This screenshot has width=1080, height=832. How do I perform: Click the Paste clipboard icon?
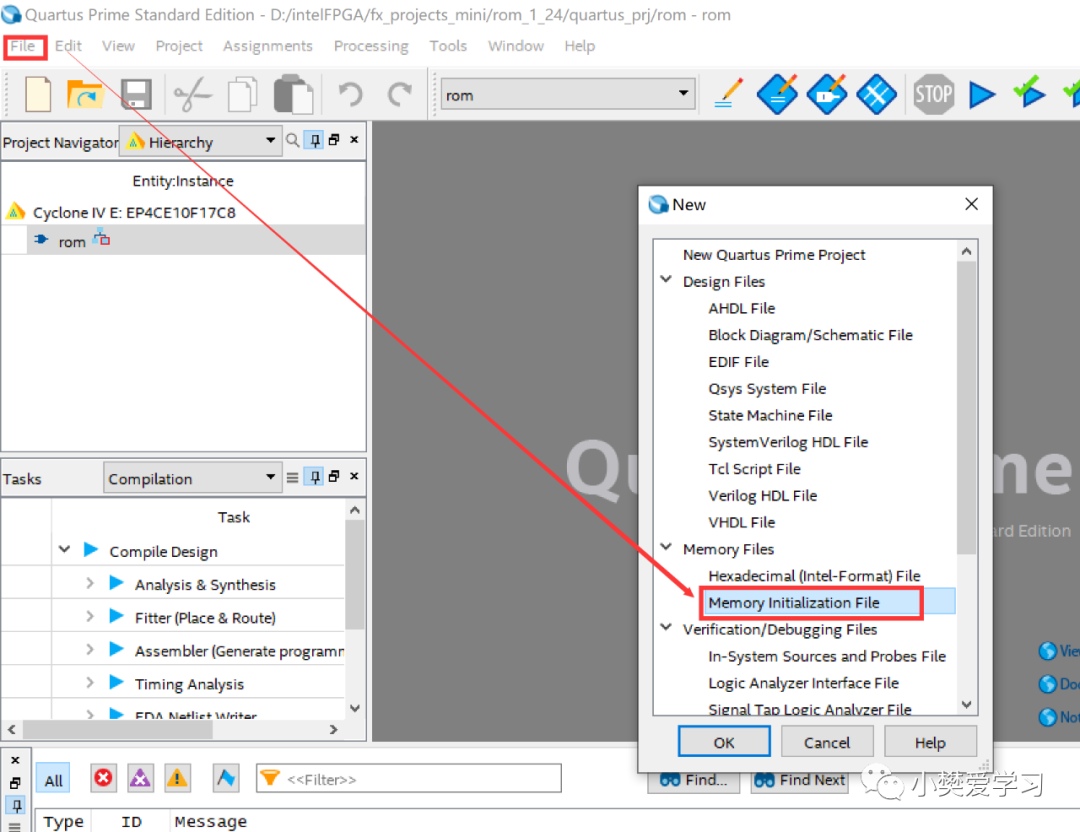click(293, 94)
